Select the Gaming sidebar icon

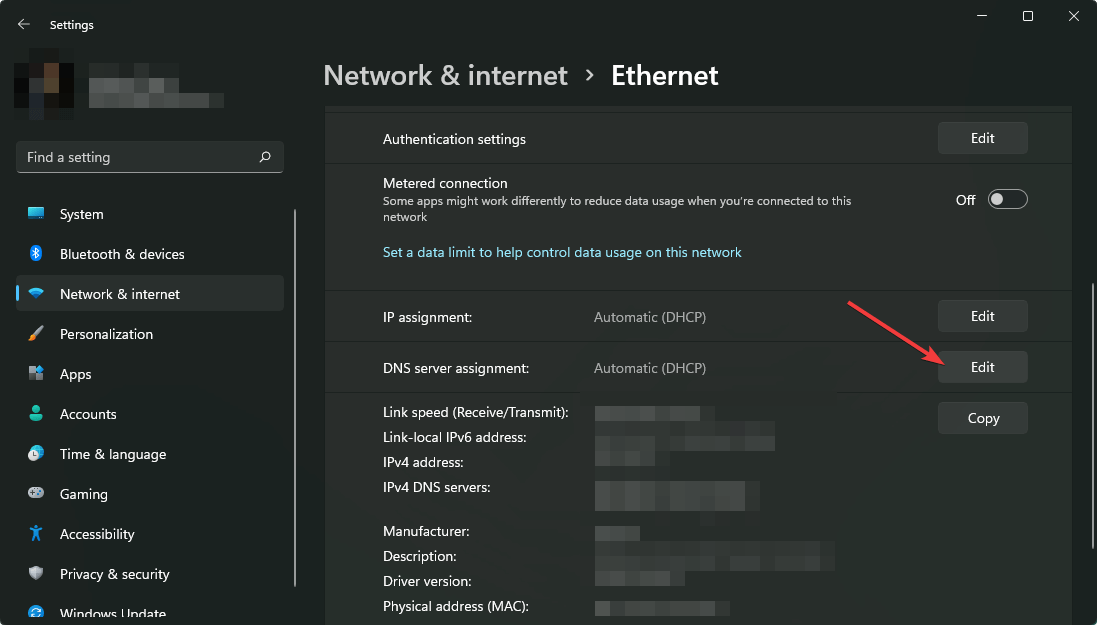click(x=36, y=493)
